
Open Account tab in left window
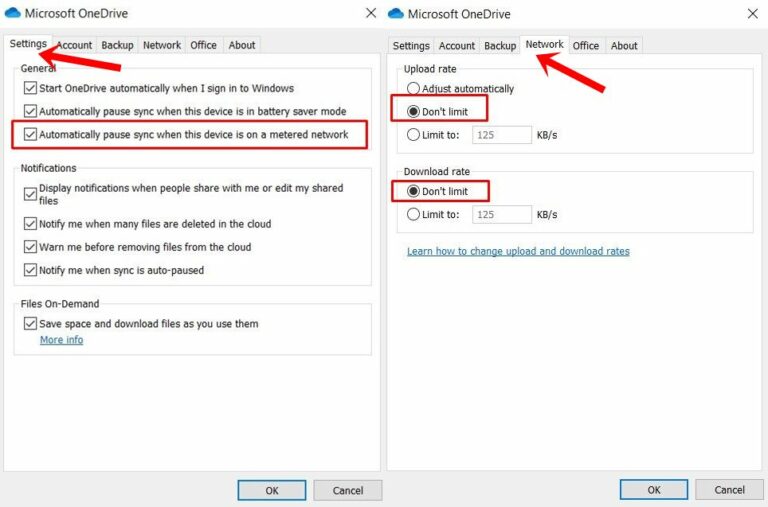point(74,45)
